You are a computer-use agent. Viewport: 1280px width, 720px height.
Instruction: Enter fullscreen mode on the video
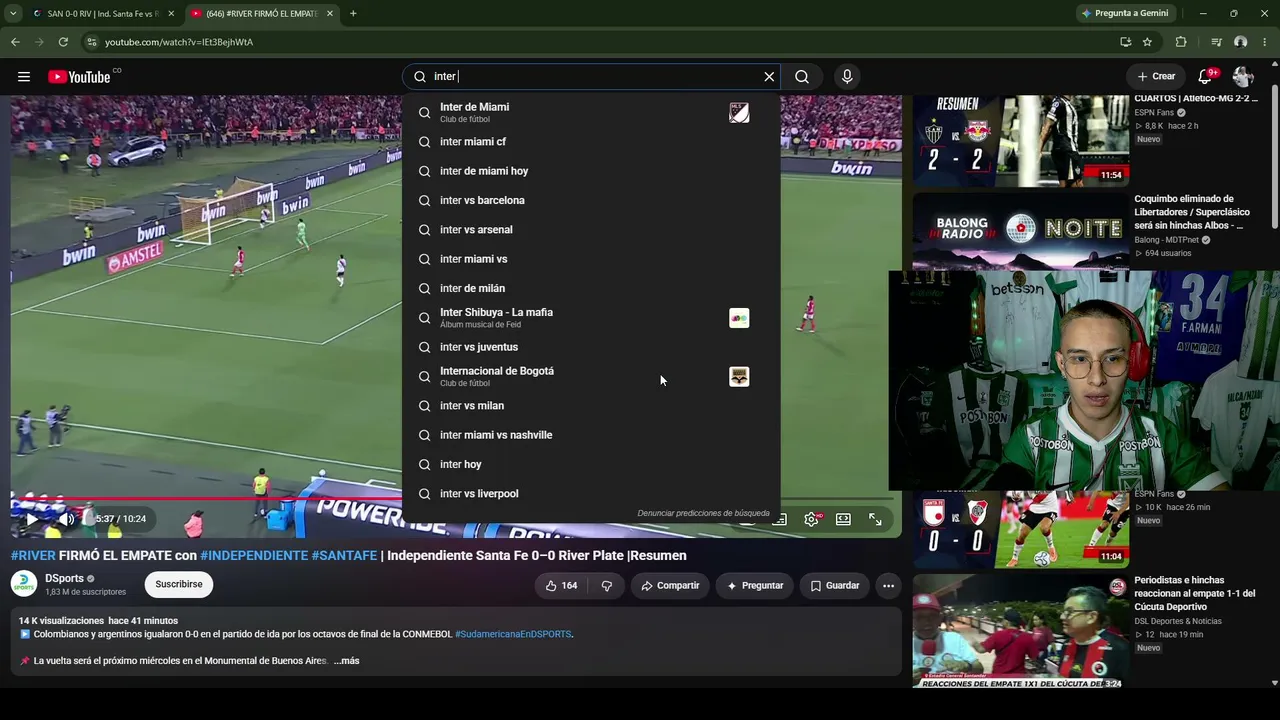pyautogui.click(x=875, y=519)
